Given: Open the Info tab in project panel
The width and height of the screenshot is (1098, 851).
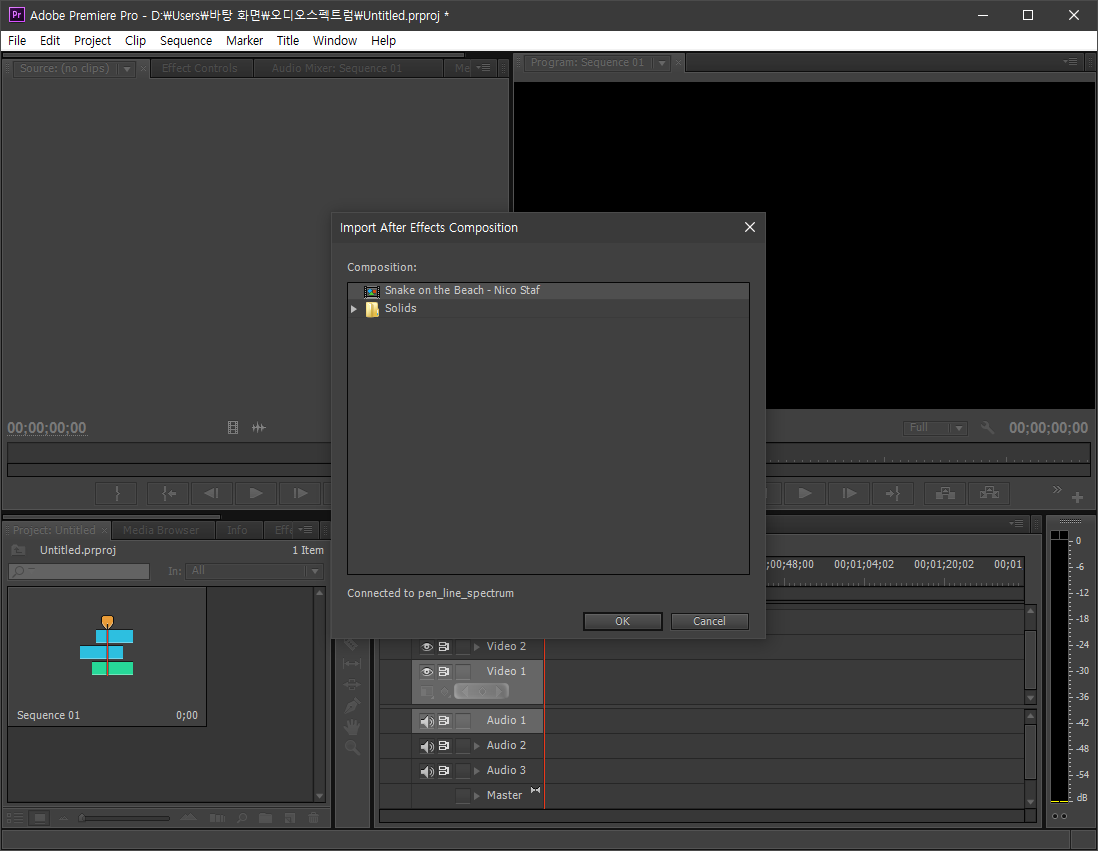Looking at the screenshot, I should click(x=237, y=530).
